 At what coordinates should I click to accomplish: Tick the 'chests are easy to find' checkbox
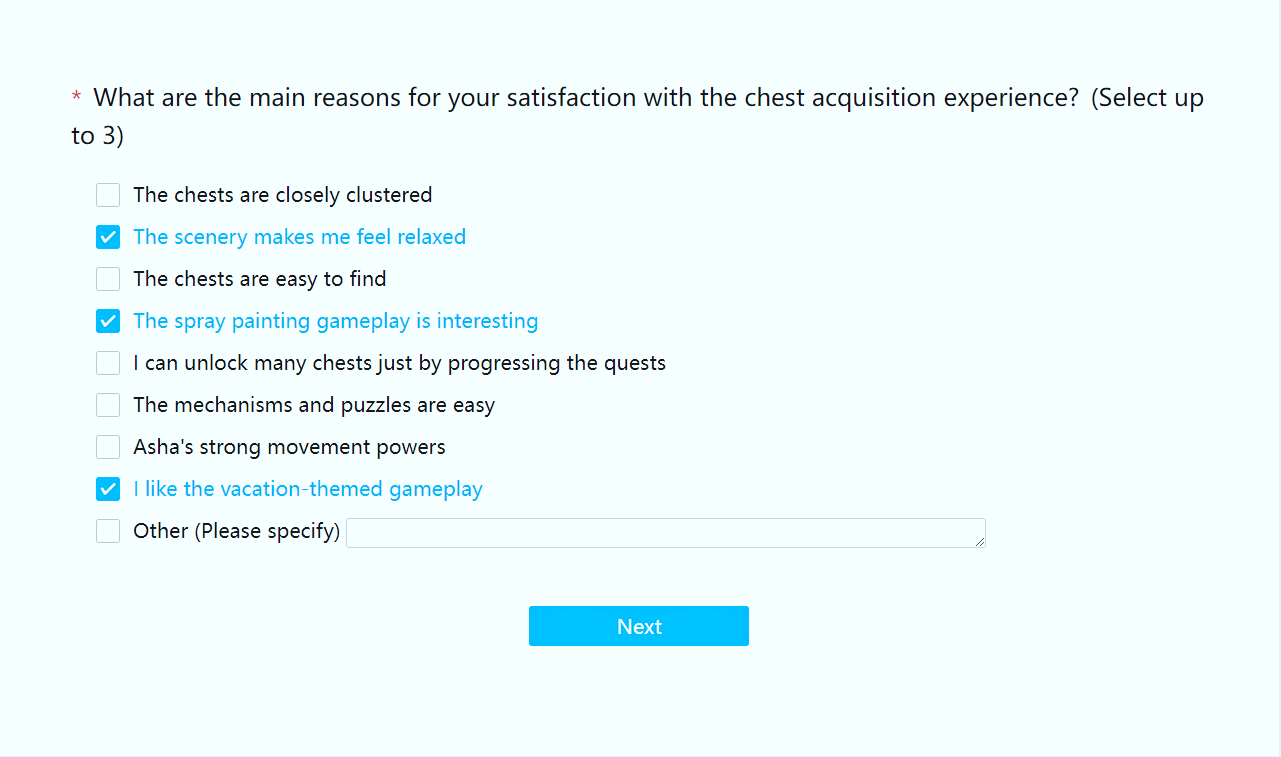coord(108,279)
